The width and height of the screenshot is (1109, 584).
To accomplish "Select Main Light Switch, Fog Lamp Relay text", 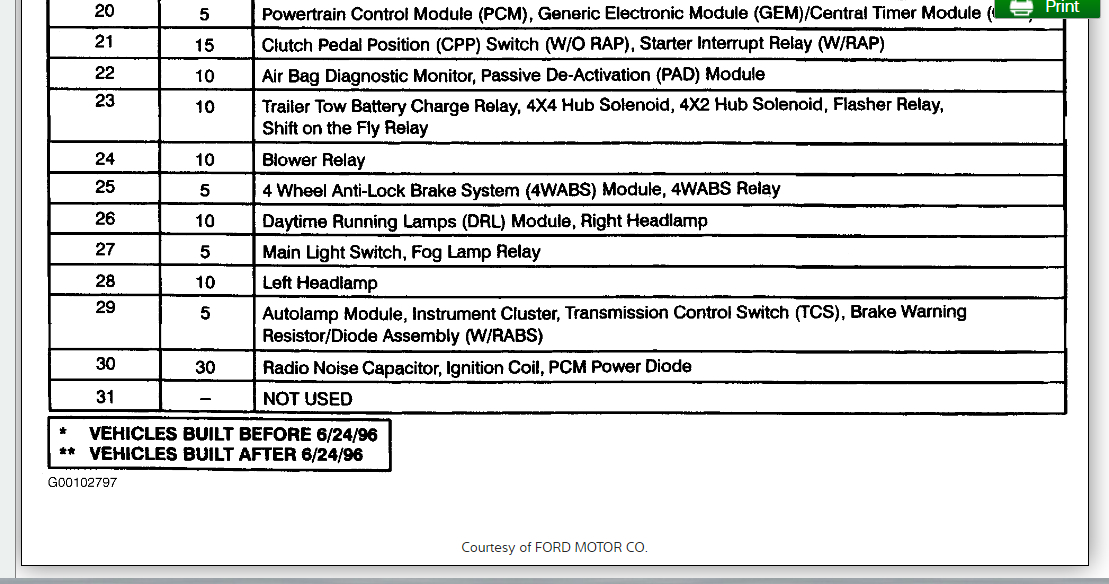I will click(x=401, y=252).
